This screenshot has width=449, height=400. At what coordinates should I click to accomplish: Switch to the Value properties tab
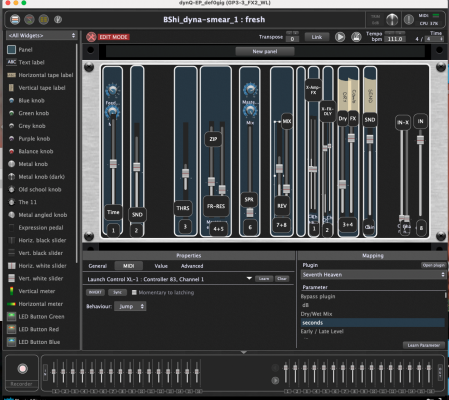pyautogui.click(x=161, y=266)
